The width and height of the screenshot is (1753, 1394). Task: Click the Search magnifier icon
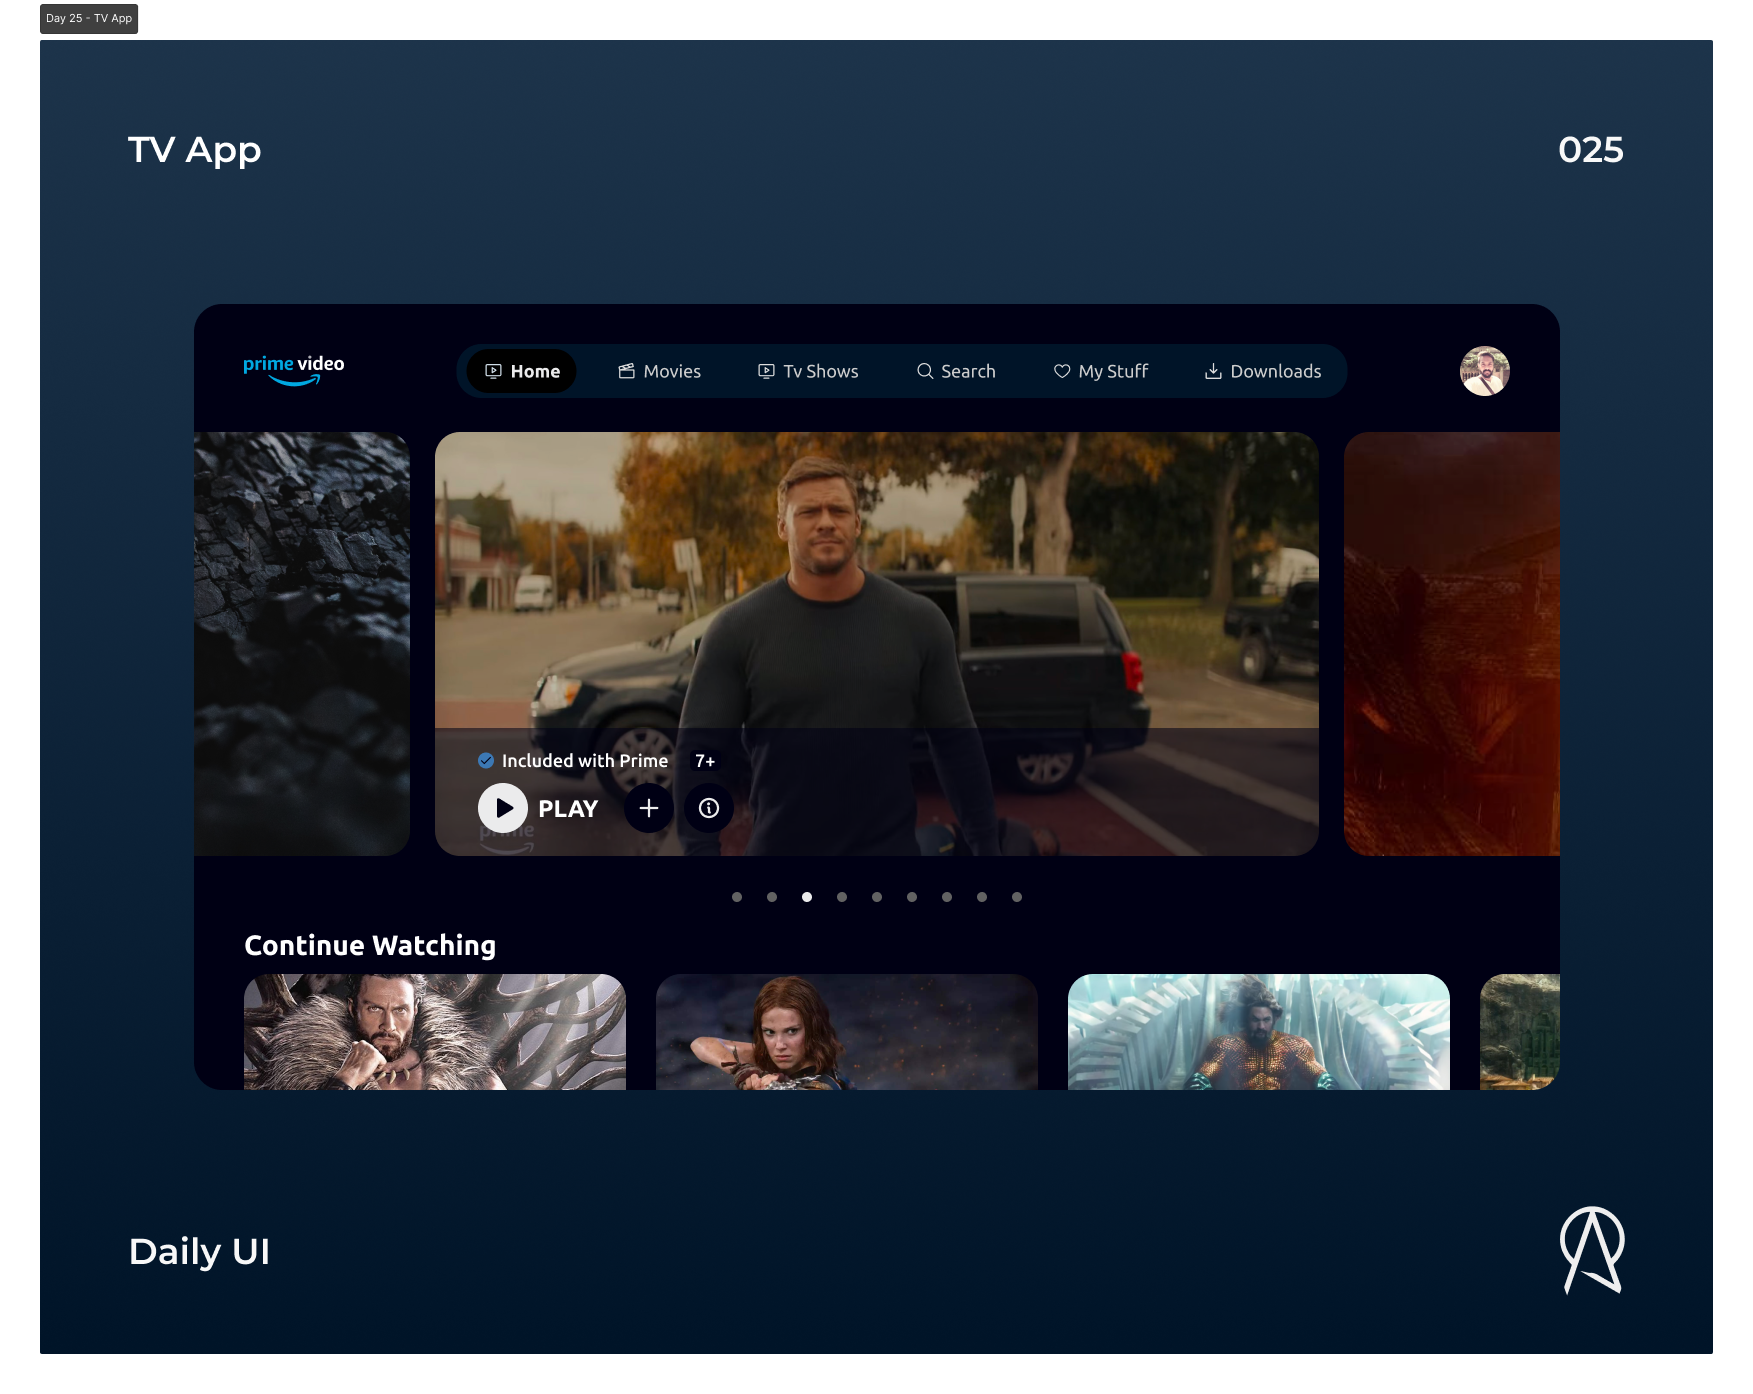[925, 371]
